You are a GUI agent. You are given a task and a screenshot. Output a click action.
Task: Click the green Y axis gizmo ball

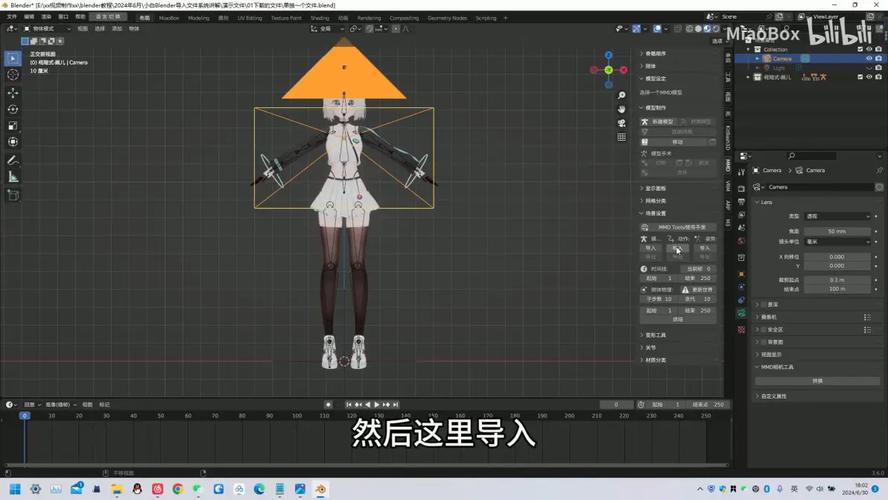pos(608,70)
